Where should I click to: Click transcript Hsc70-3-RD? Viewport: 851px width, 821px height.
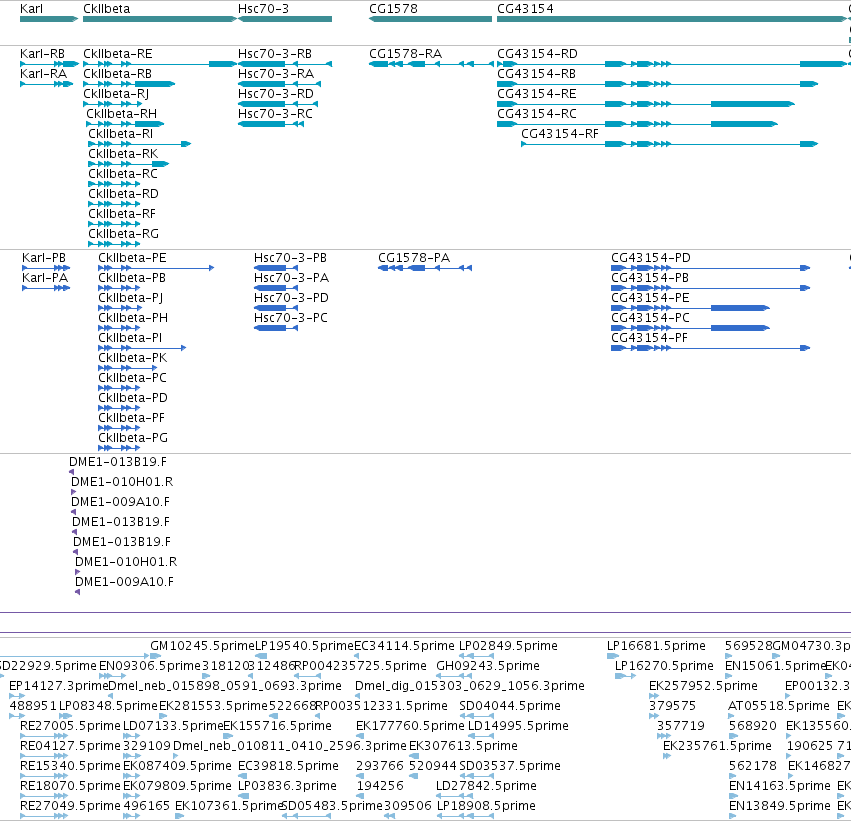point(276,94)
